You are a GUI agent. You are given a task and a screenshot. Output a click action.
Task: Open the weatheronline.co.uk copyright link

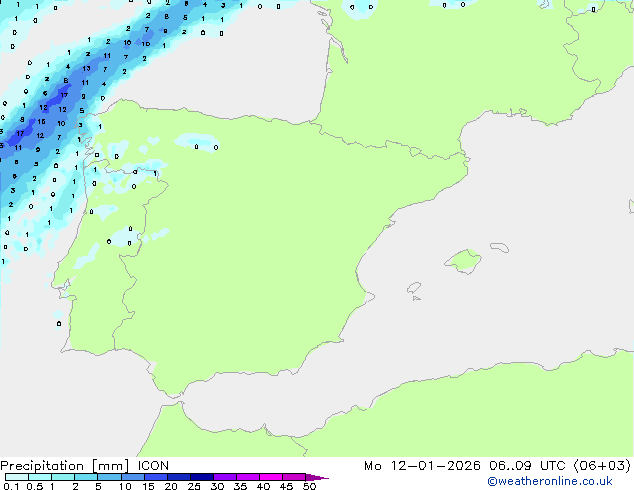point(550,481)
